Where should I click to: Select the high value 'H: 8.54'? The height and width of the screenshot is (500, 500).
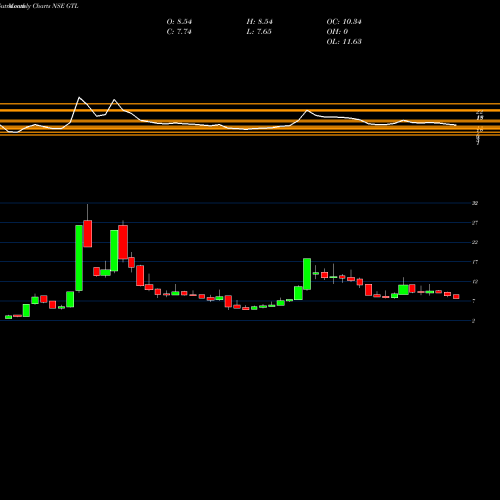pos(260,22)
